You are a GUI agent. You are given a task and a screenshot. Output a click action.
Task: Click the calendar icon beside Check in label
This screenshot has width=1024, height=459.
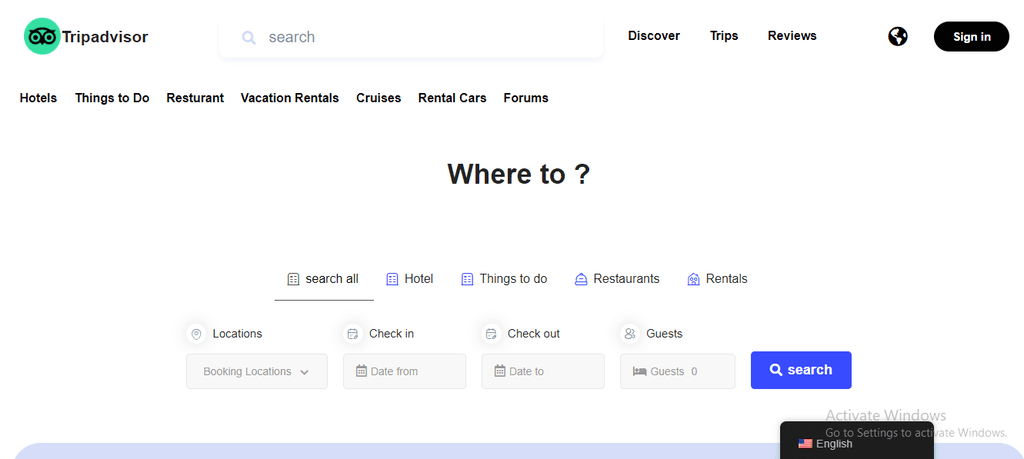point(353,334)
